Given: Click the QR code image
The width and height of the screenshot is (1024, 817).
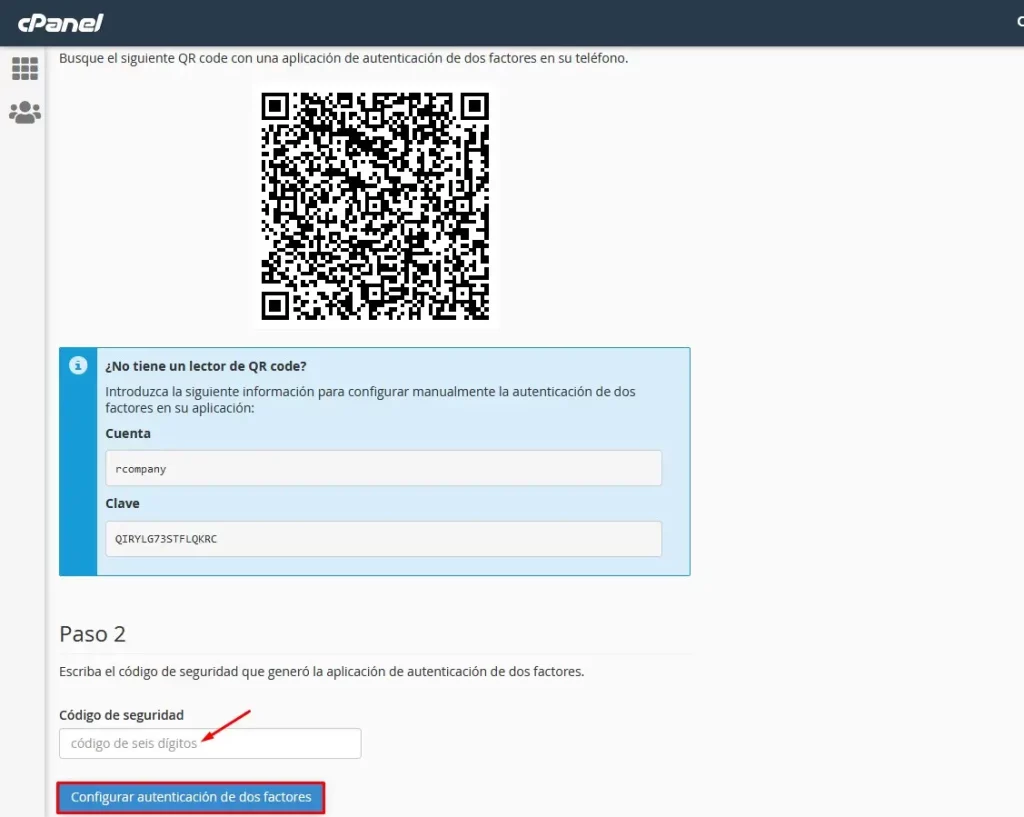Looking at the screenshot, I should [375, 206].
